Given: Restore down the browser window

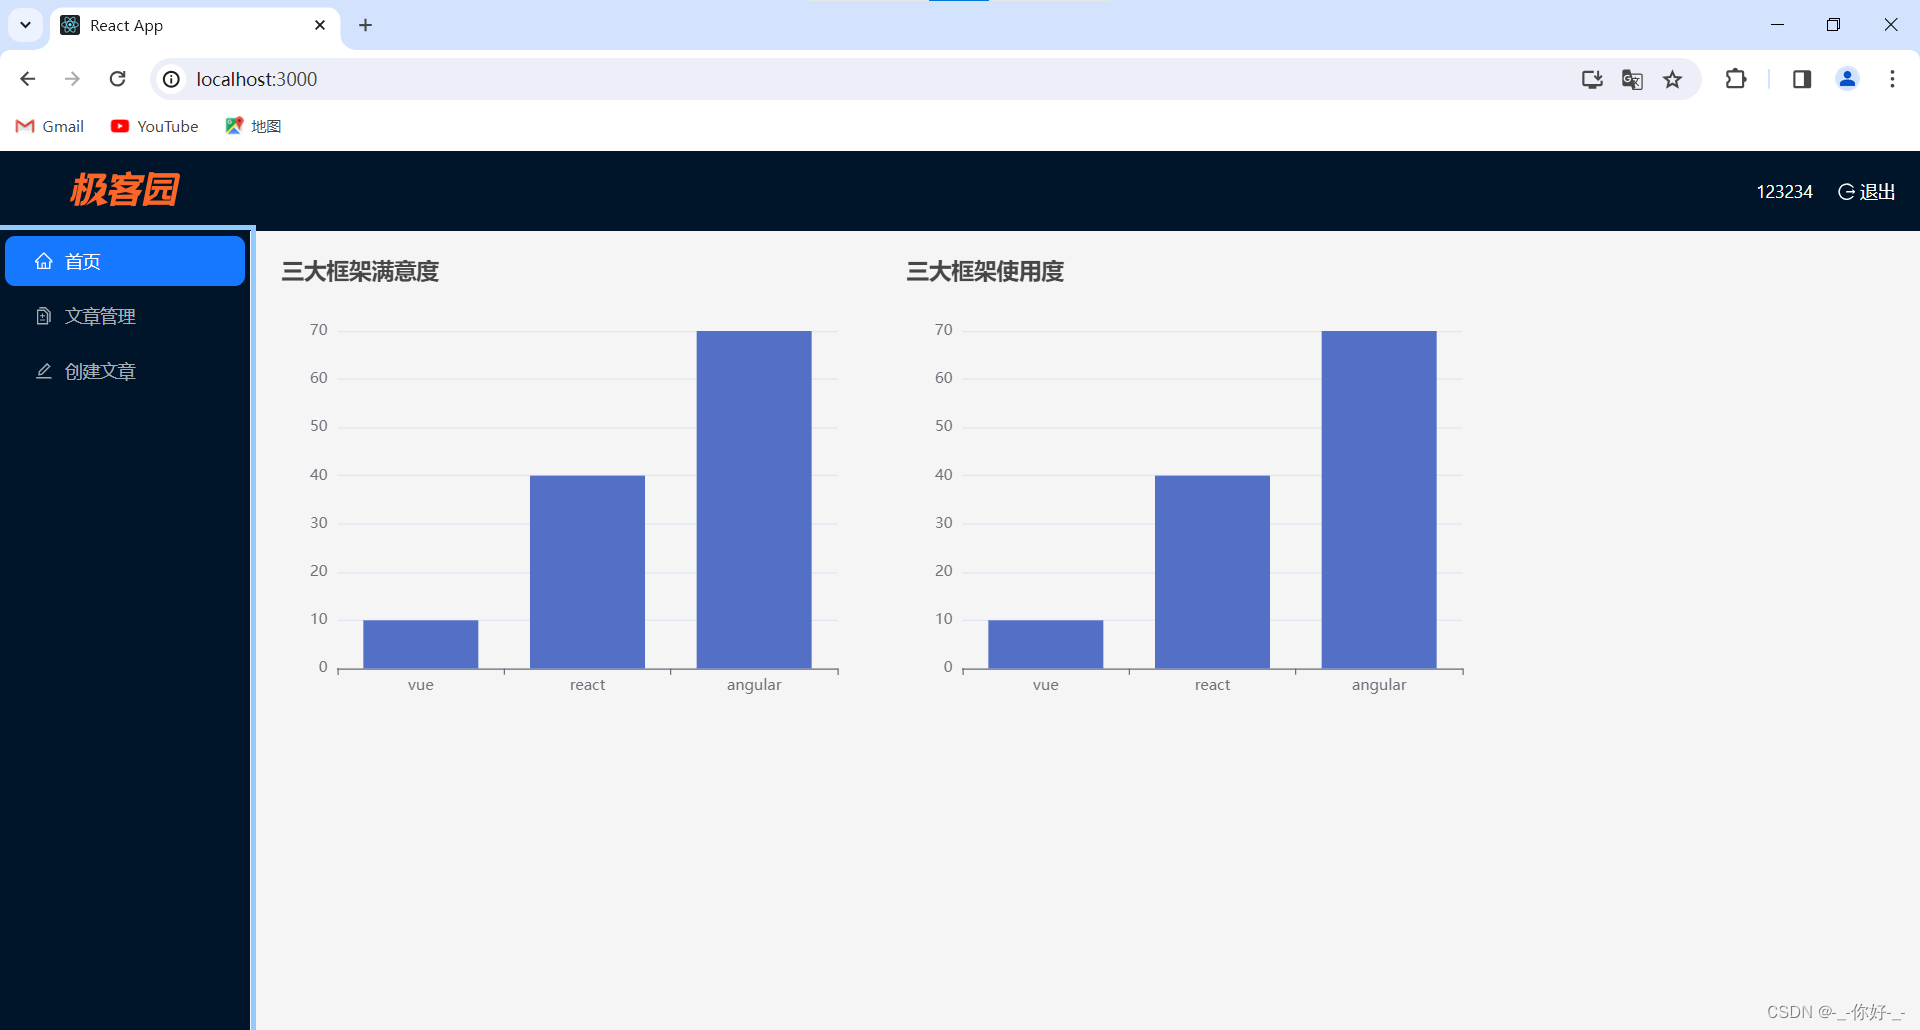Looking at the screenshot, I should (1833, 25).
